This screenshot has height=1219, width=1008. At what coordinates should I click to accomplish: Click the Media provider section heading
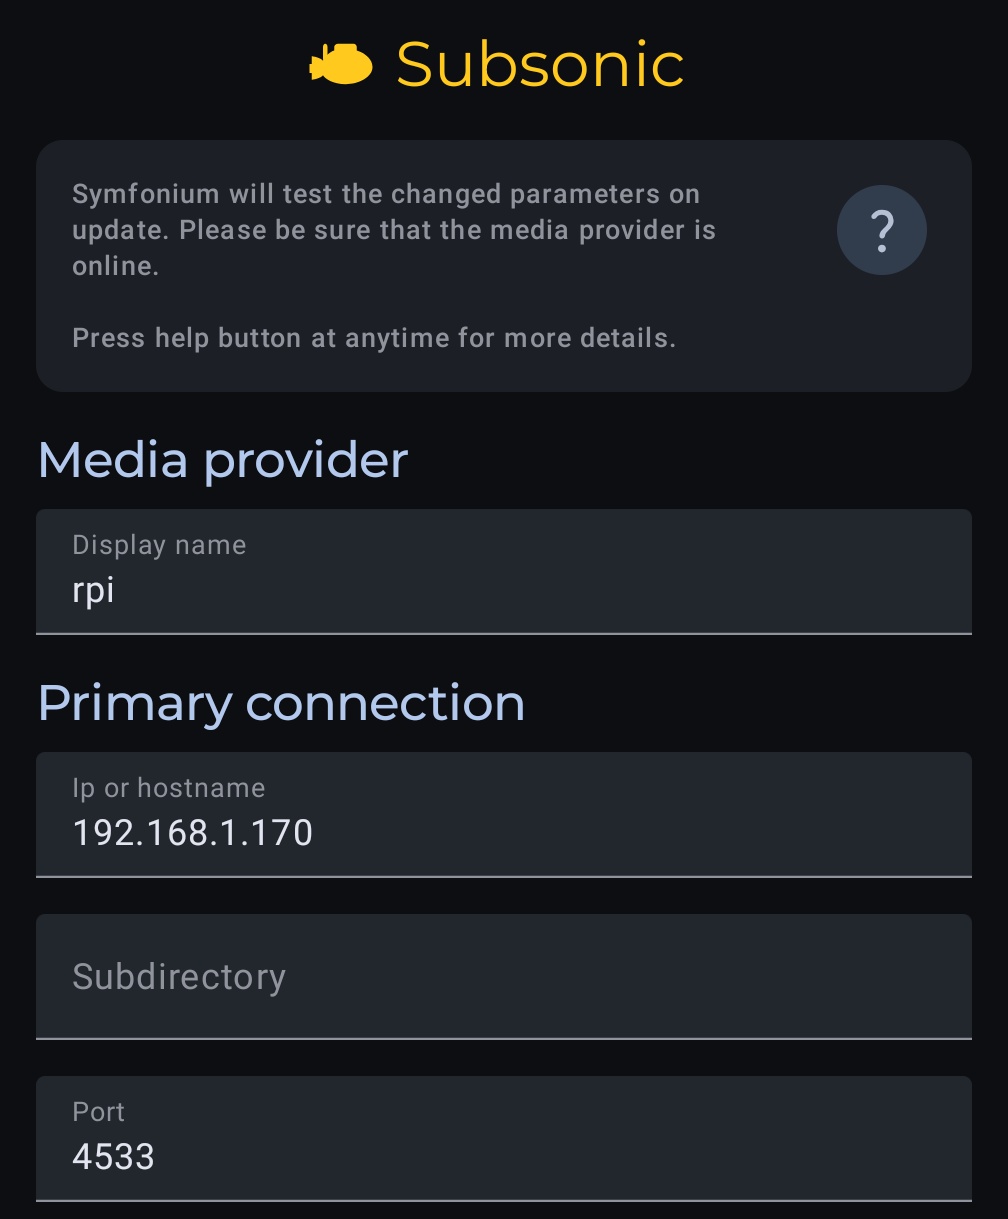223,460
